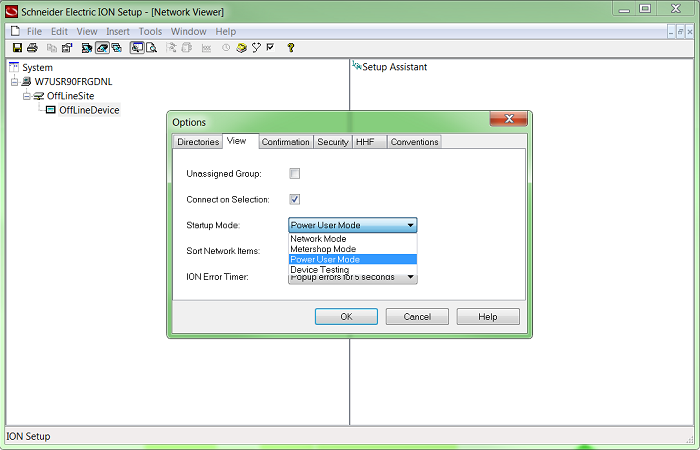Switch to the Confirmation tab
Image resolution: width=700 pixels, height=450 pixels.
click(x=286, y=142)
